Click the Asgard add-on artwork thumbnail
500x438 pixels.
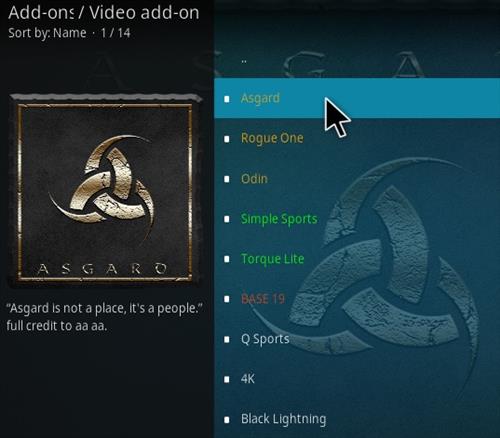coord(105,191)
